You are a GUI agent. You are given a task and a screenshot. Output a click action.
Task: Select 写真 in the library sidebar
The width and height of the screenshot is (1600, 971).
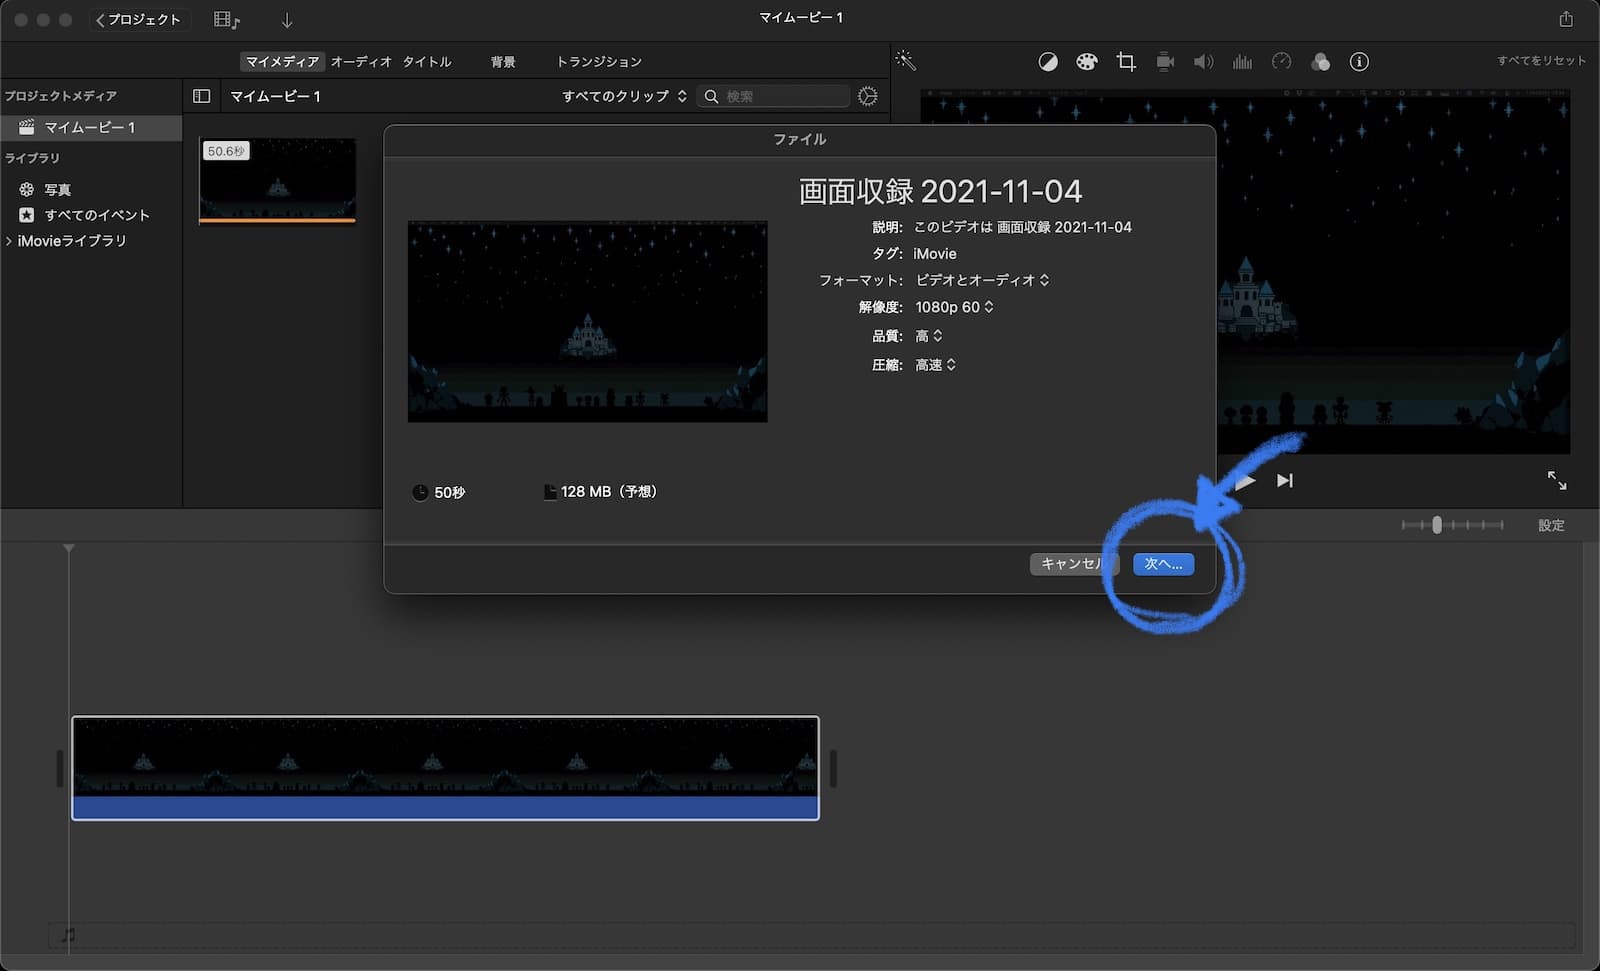[57, 189]
